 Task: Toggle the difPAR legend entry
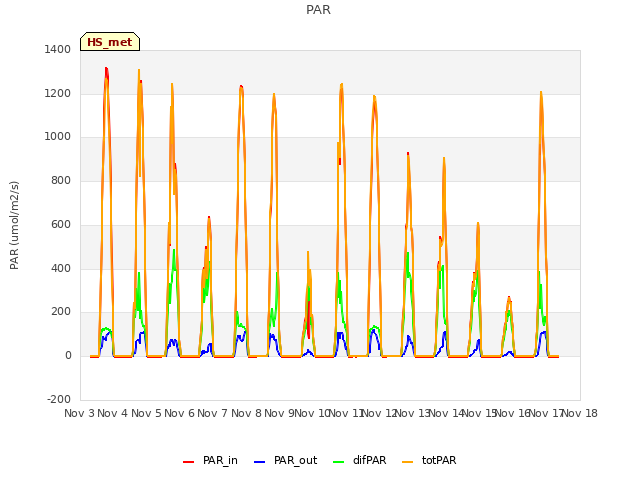coord(360,460)
